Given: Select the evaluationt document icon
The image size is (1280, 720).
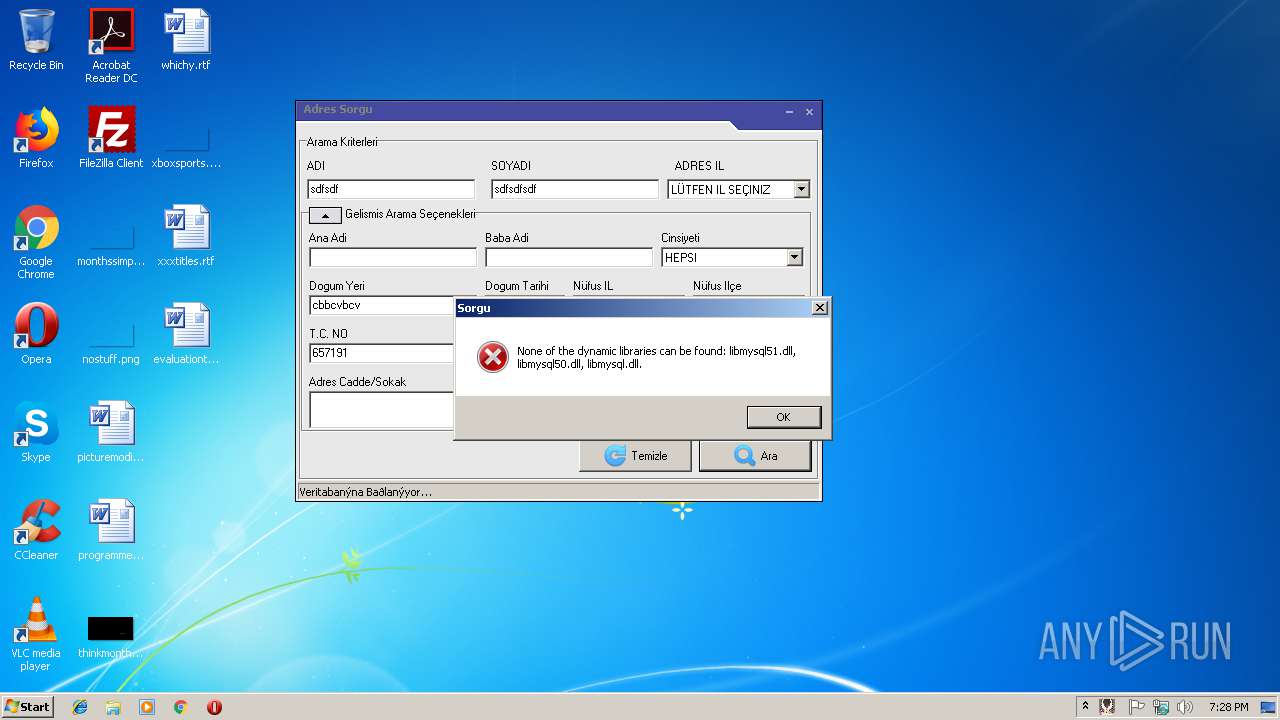Looking at the screenshot, I should point(186,334).
